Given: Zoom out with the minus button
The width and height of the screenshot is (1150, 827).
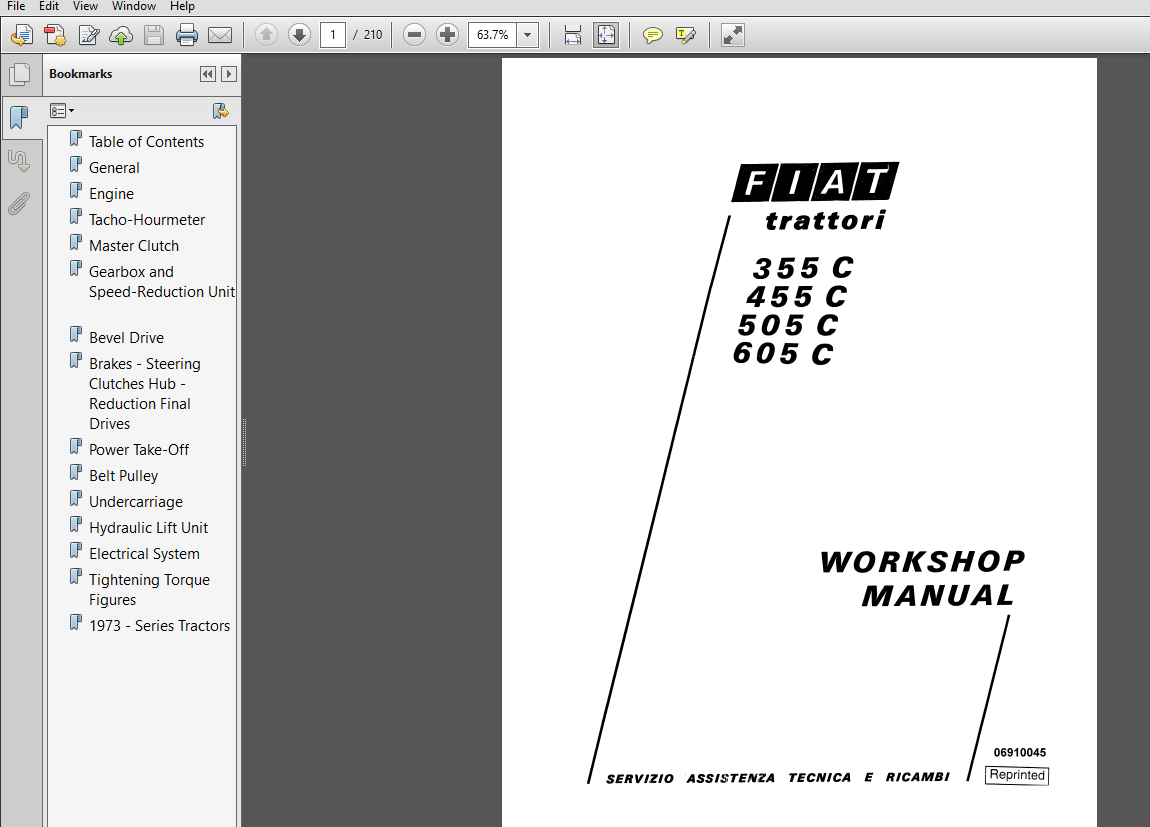Looking at the screenshot, I should tap(414, 34).
